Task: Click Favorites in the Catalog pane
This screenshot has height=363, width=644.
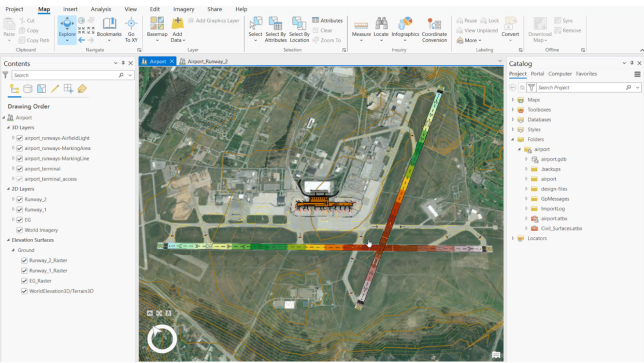Action: point(586,74)
